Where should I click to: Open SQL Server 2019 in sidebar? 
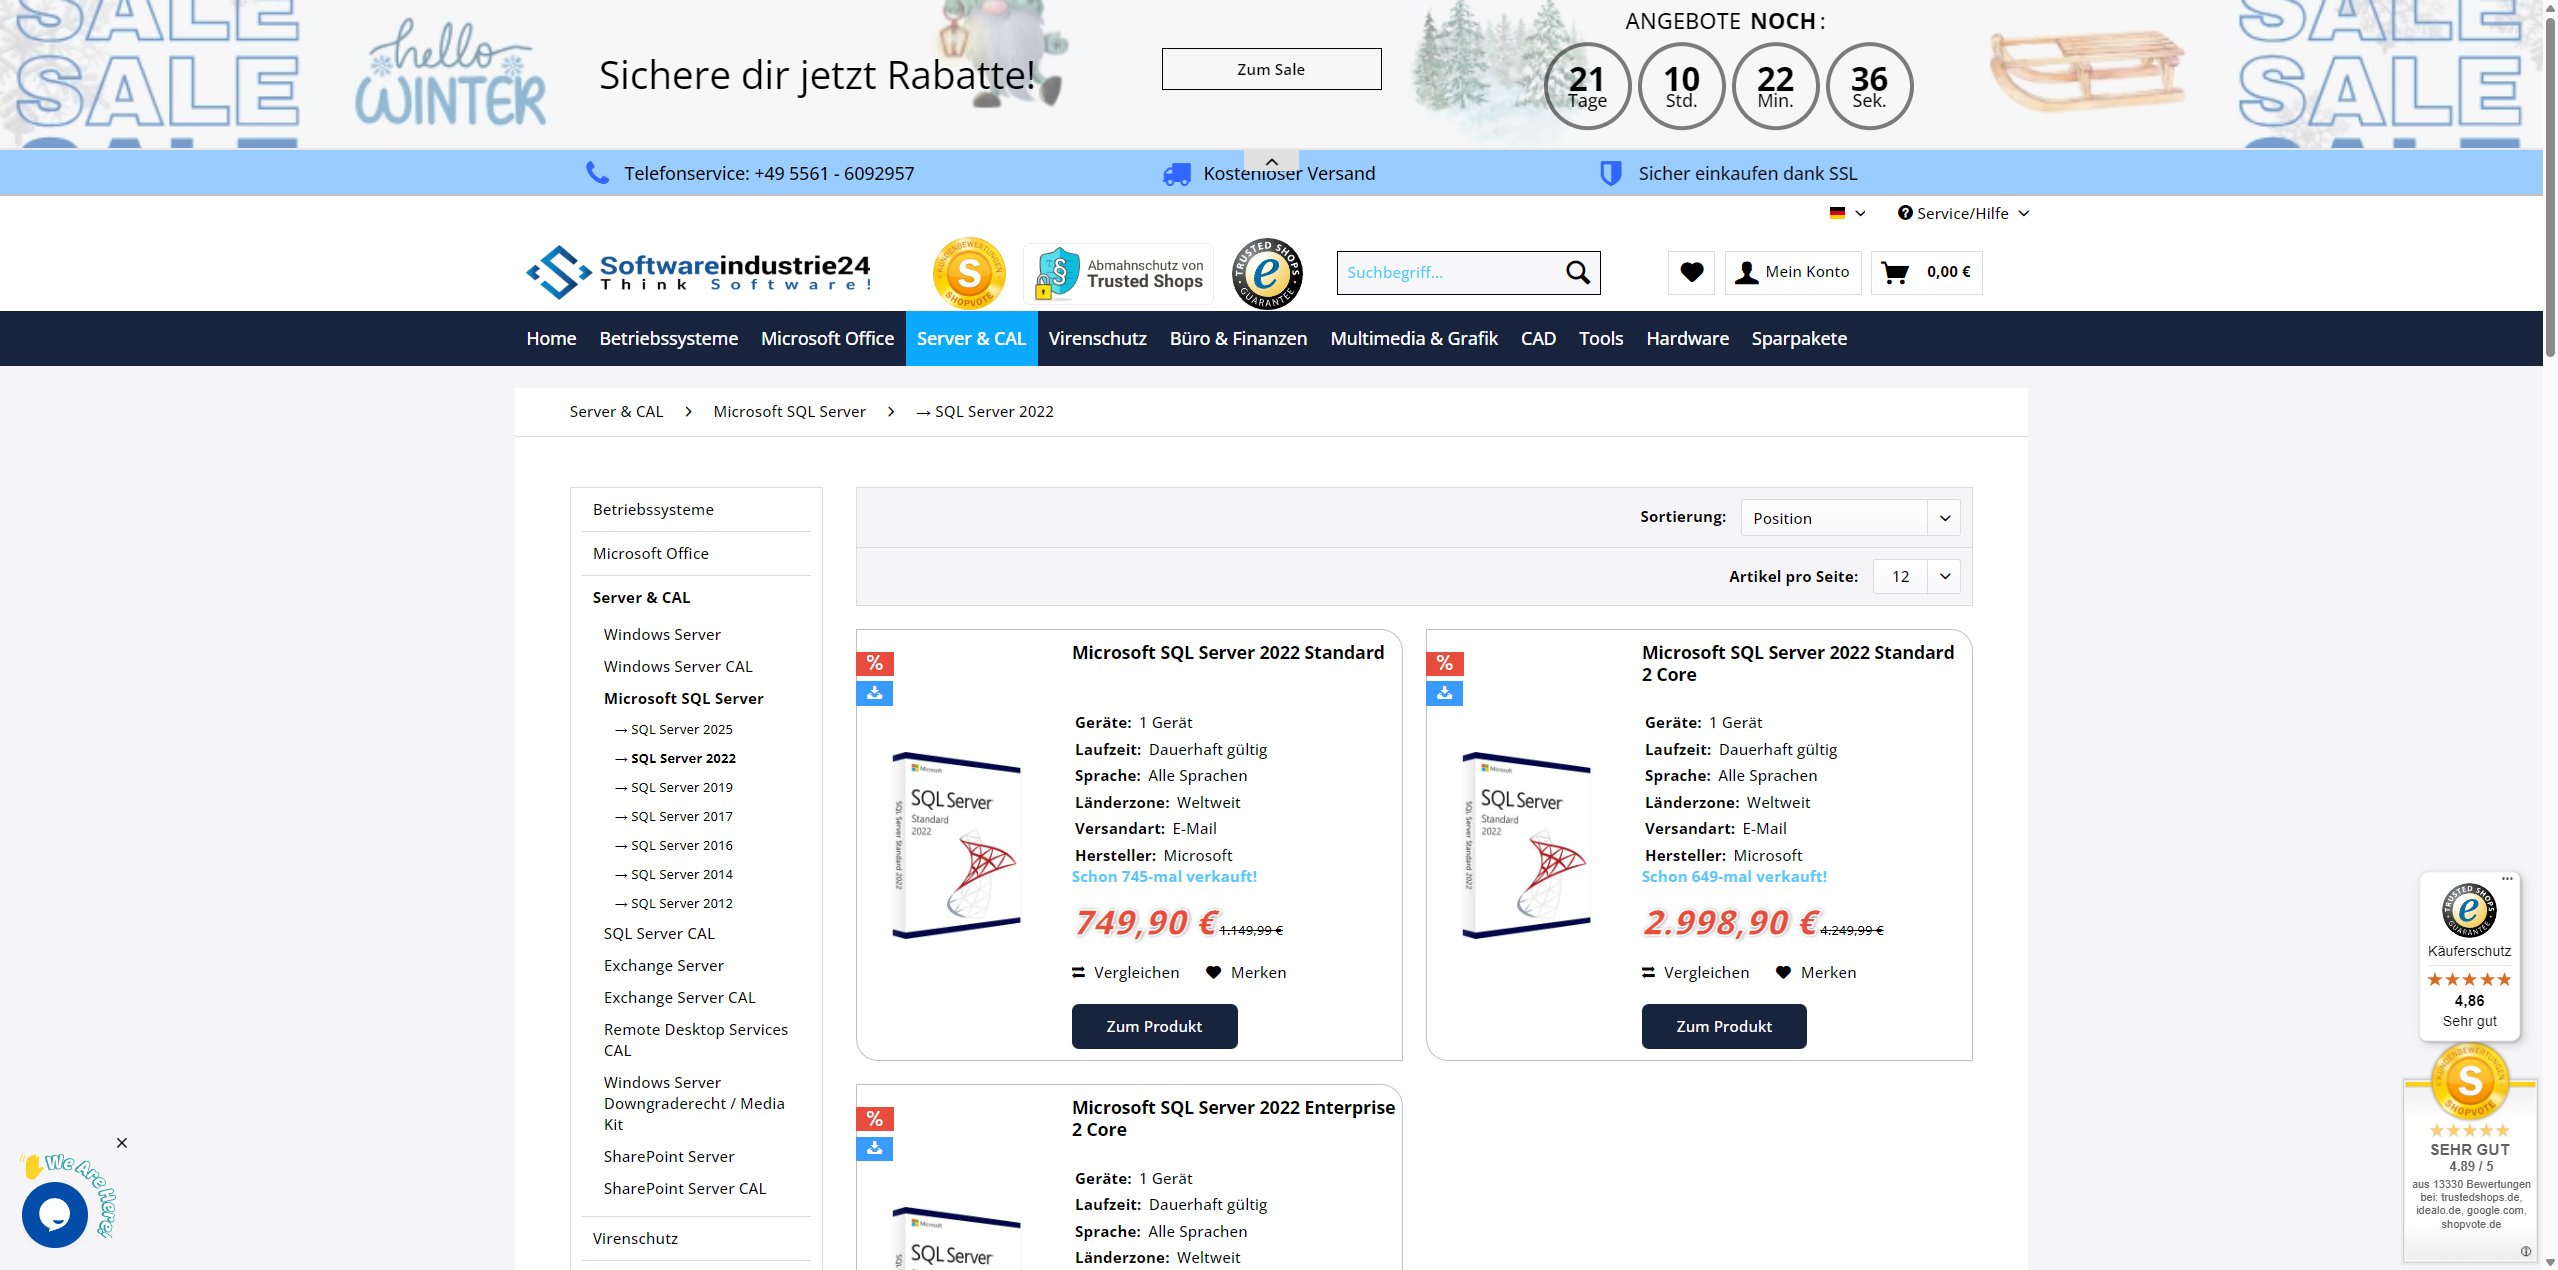pos(681,787)
